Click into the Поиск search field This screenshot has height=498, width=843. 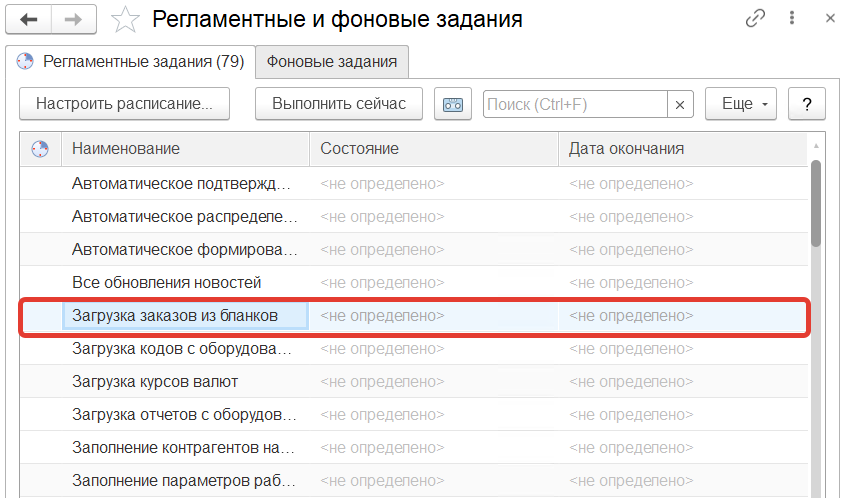point(575,104)
